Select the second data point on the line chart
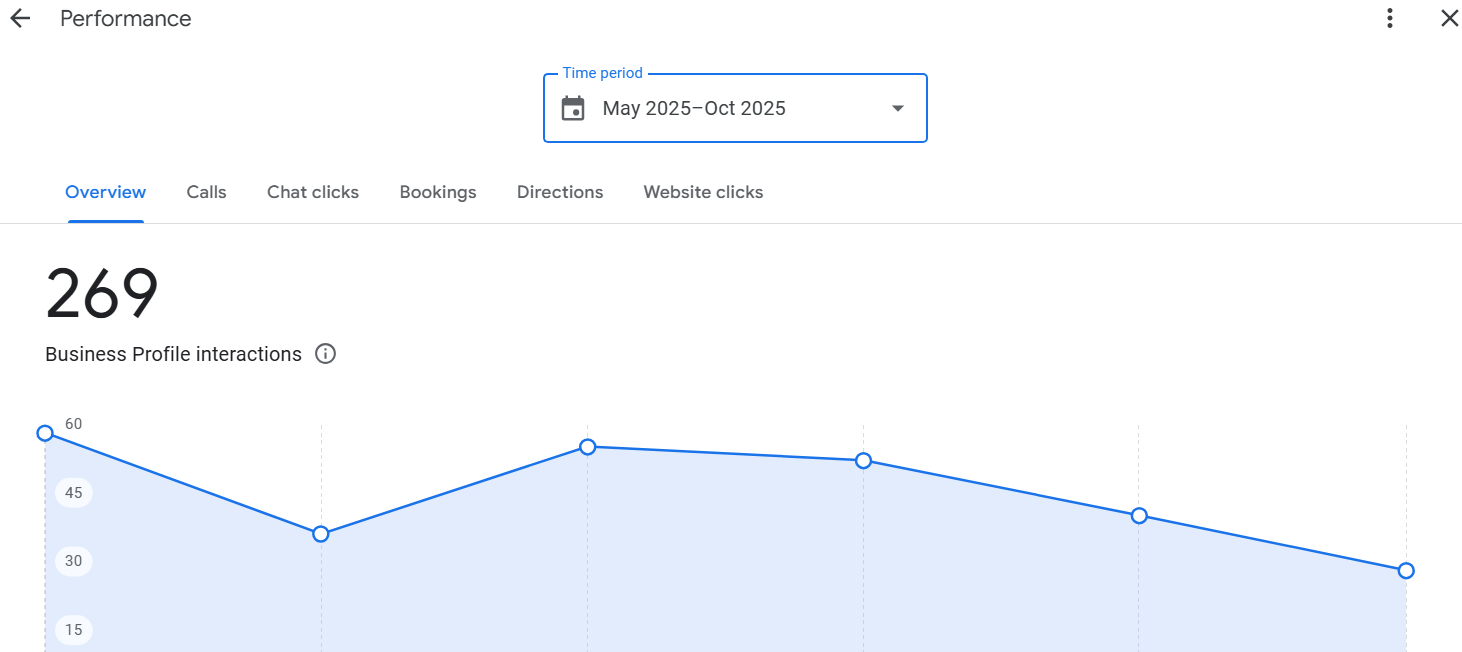This screenshot has height=652, width=1462. [321, 534]
